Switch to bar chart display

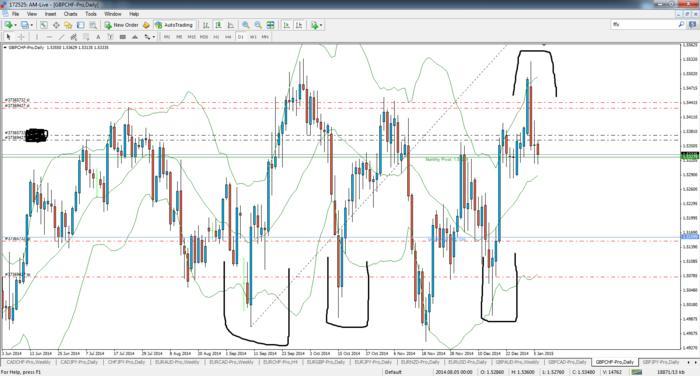click(x=206, y=25)
